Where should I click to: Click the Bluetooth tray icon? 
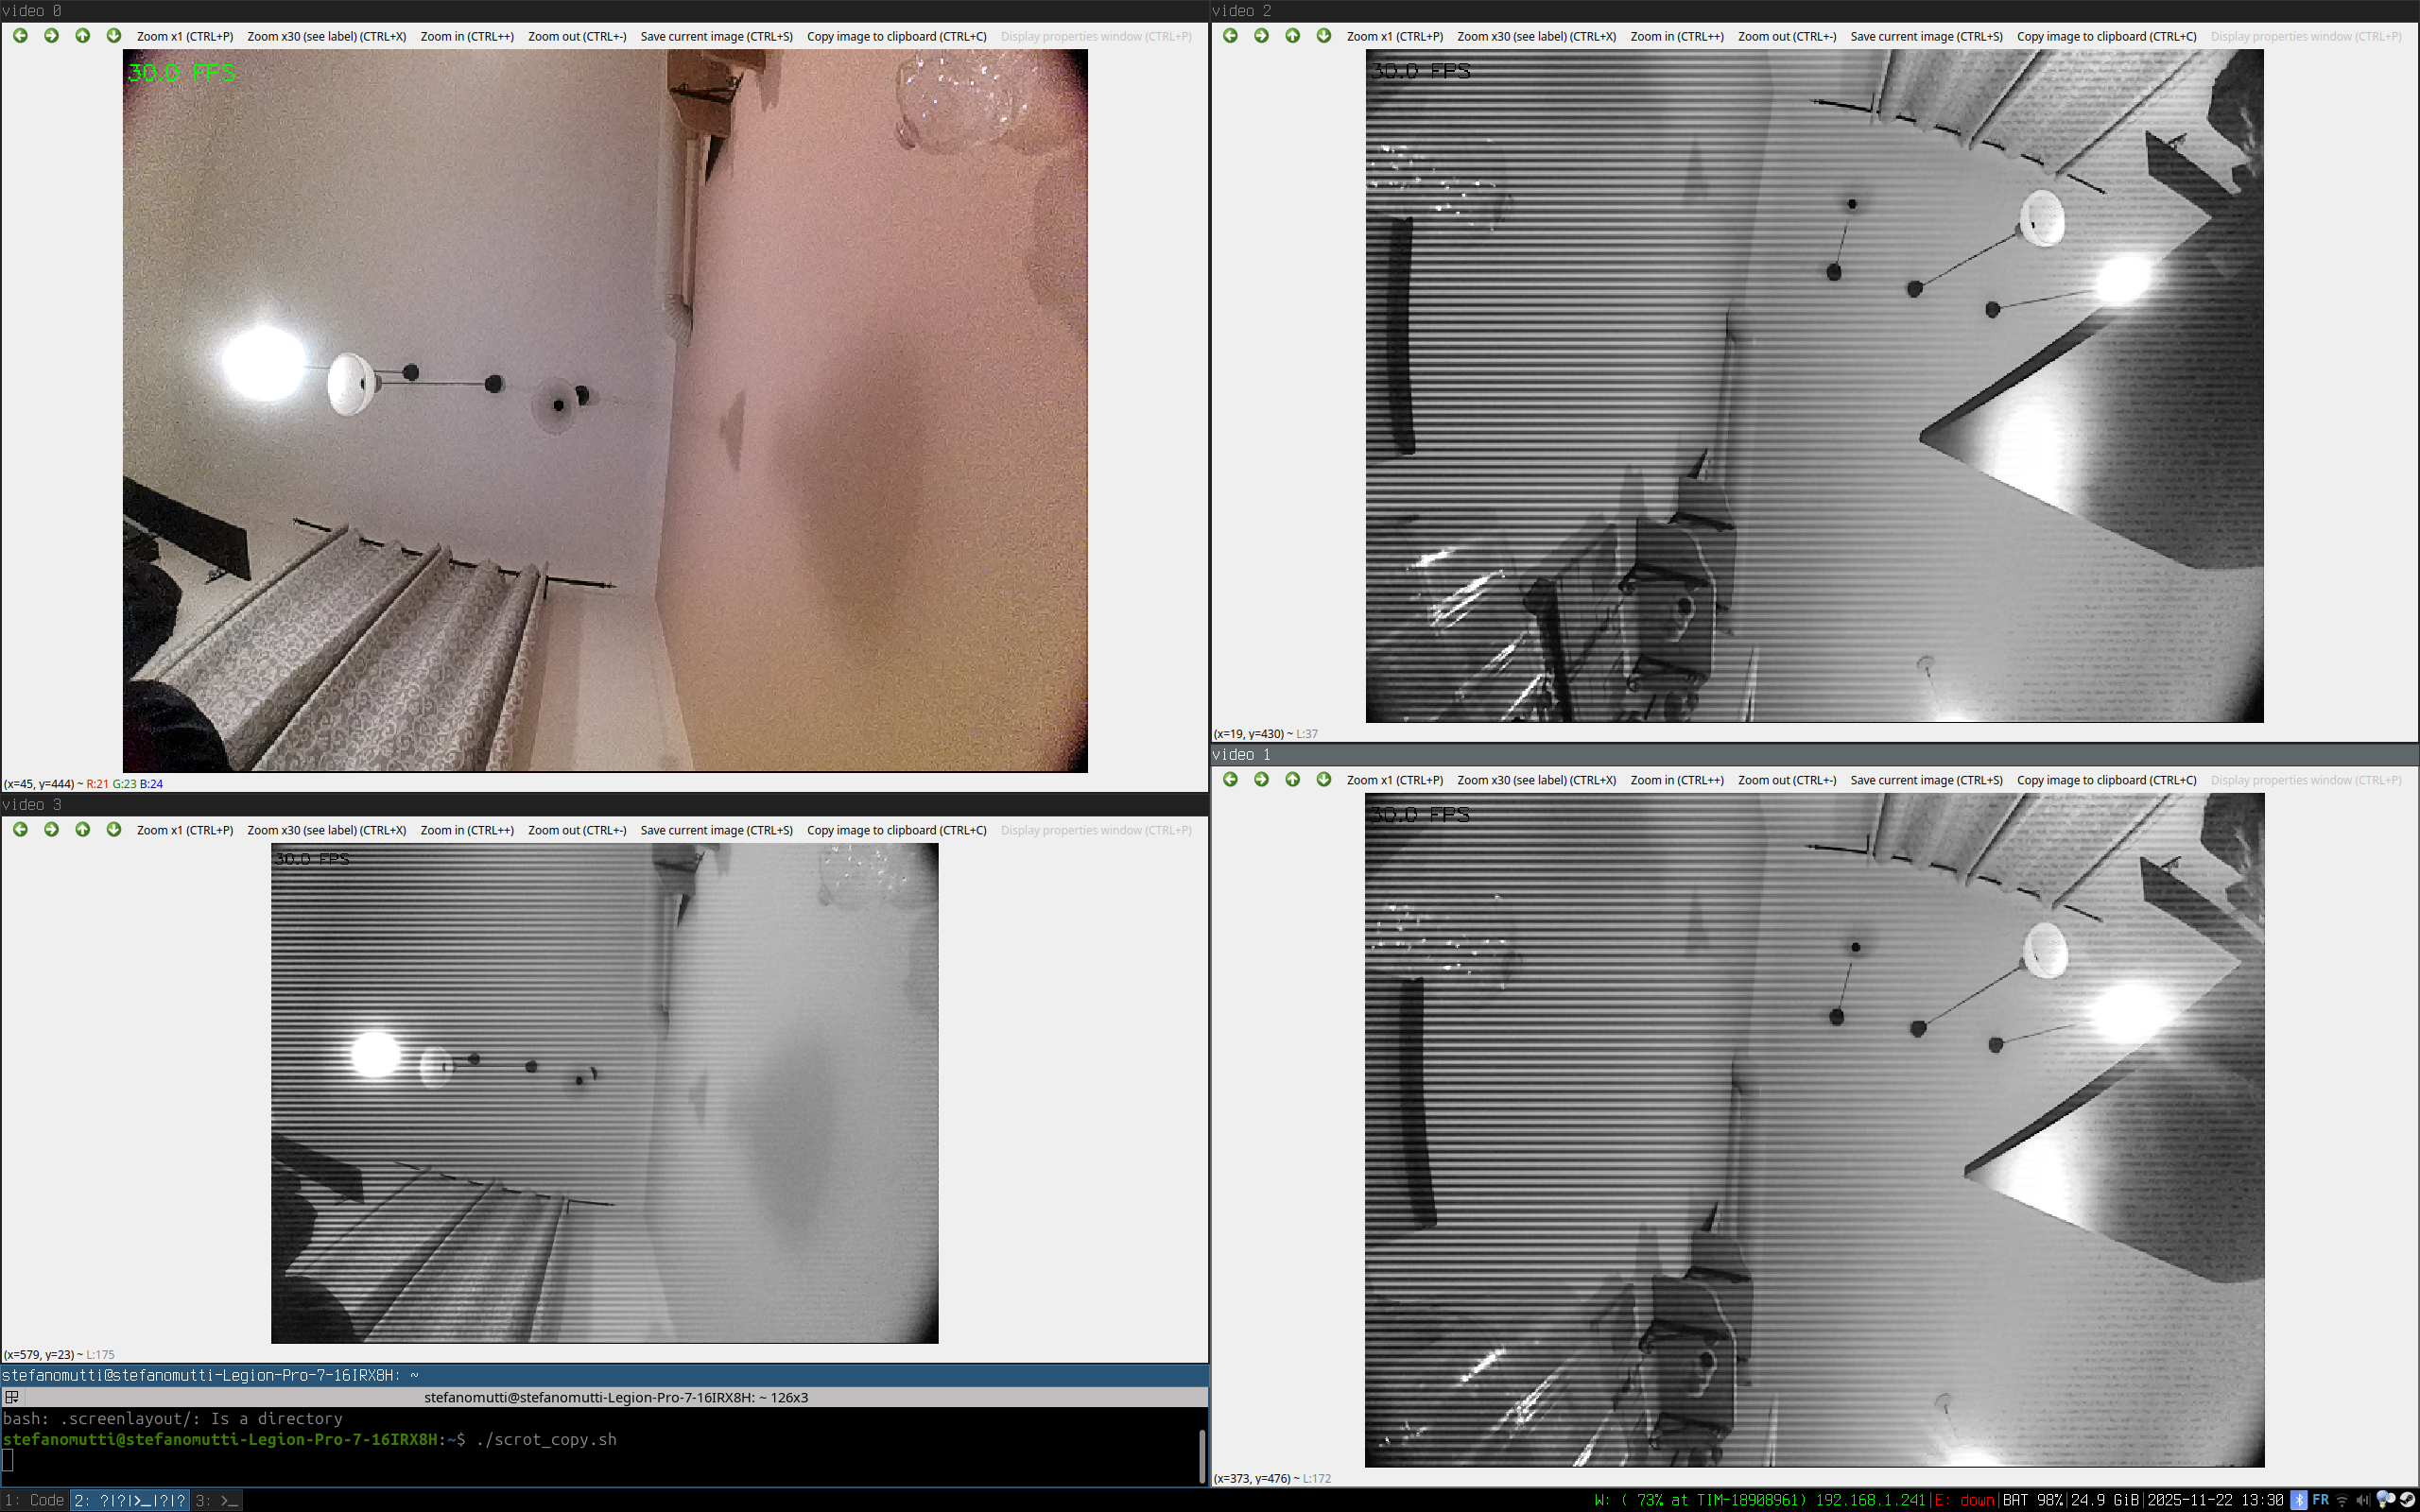click(2299, 1500)
